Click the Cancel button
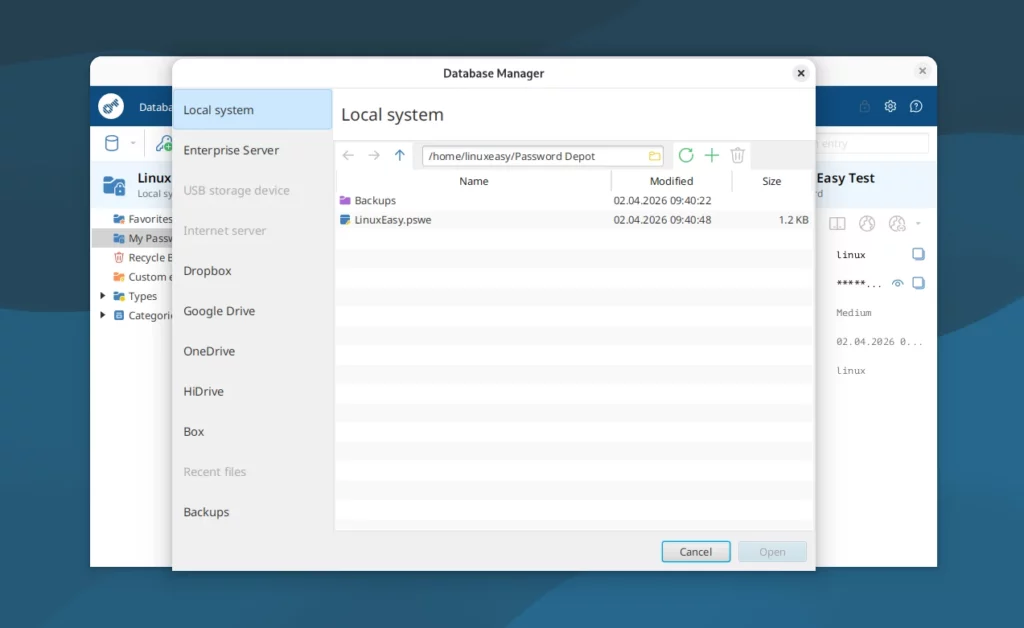The height and width of the screenshot is (628, 1024). tap(695, 551)
